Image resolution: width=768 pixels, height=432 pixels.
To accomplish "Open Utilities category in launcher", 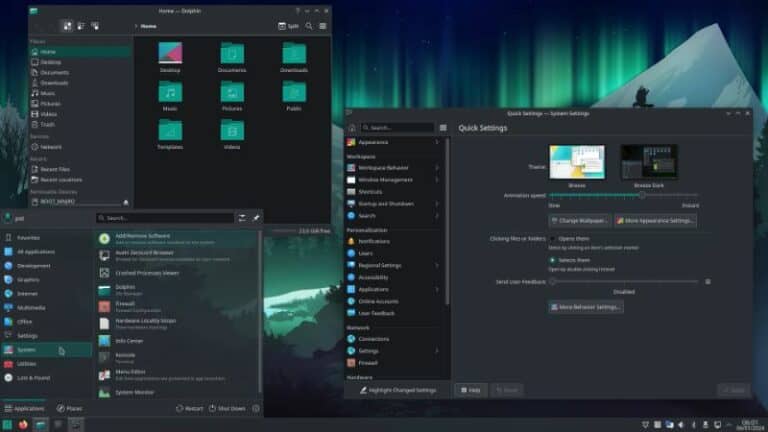I will [47, 364].
